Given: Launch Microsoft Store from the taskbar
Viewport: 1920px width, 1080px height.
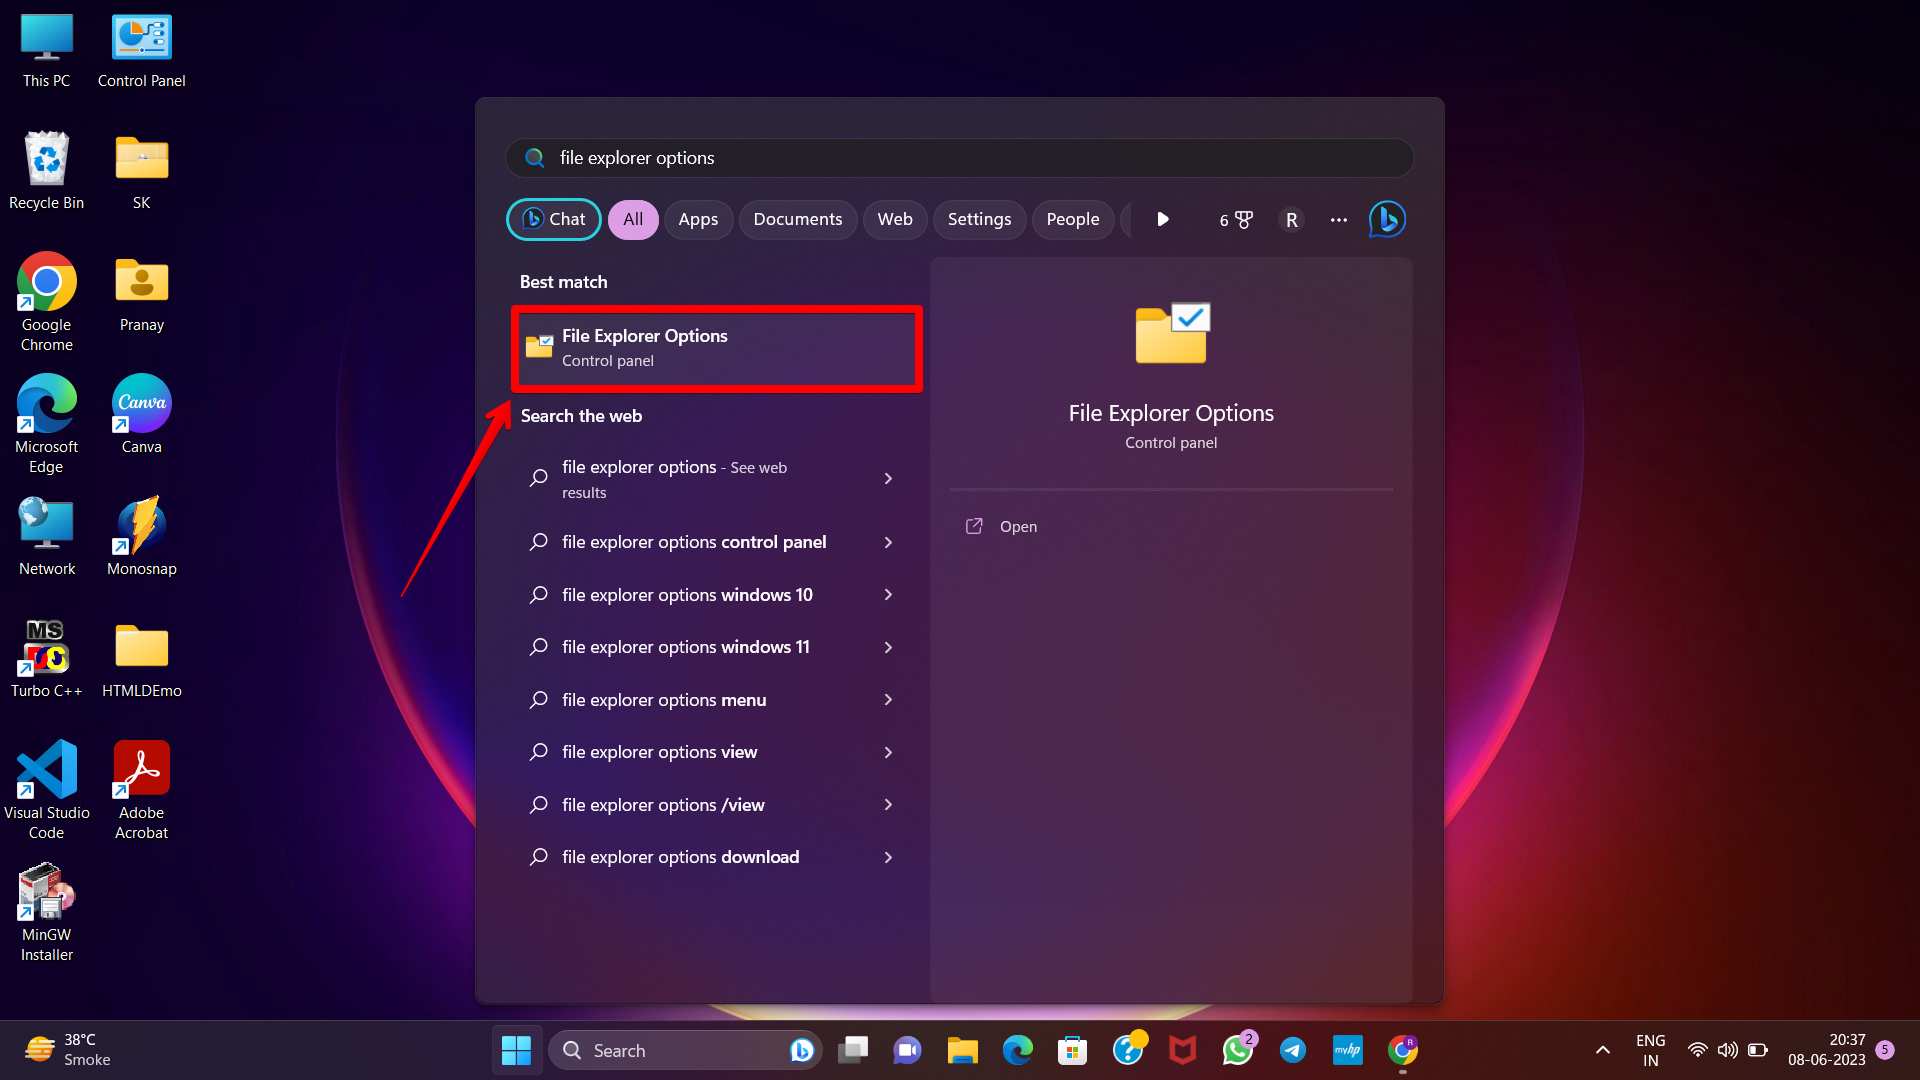Looking at the screenshot, I should click(x=1072, y=1050).
